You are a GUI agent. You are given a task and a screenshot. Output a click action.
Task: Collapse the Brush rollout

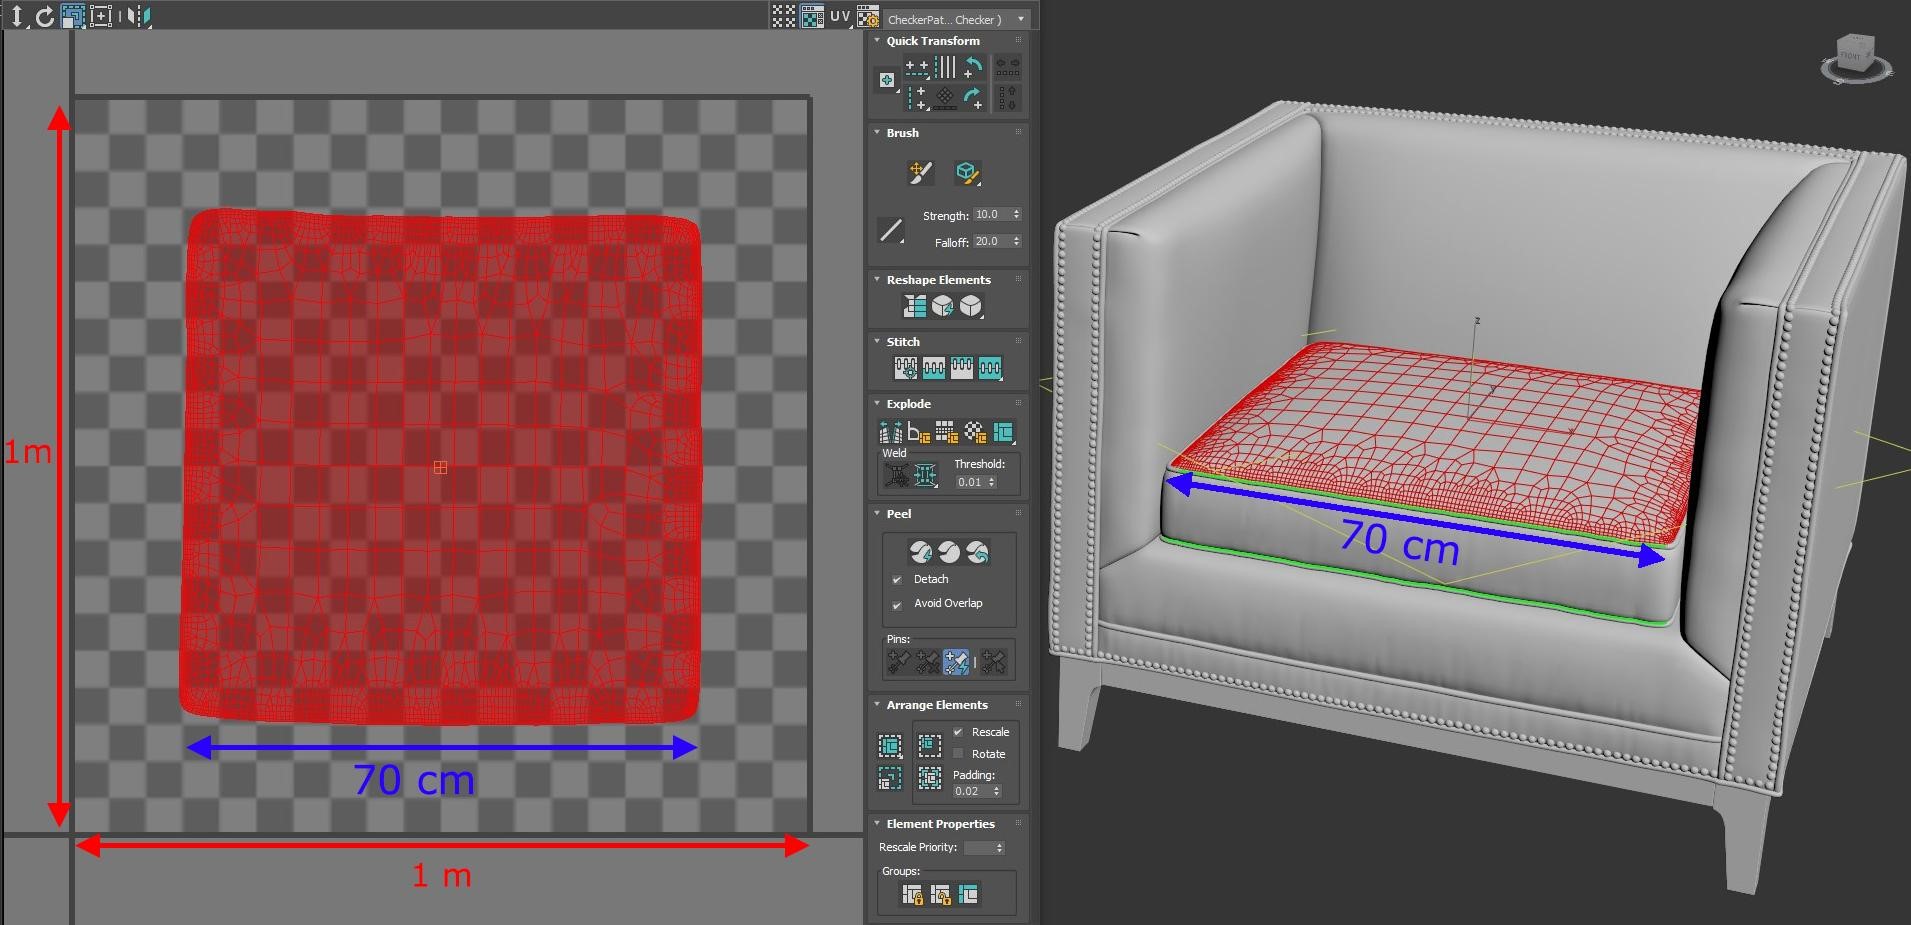877,132
